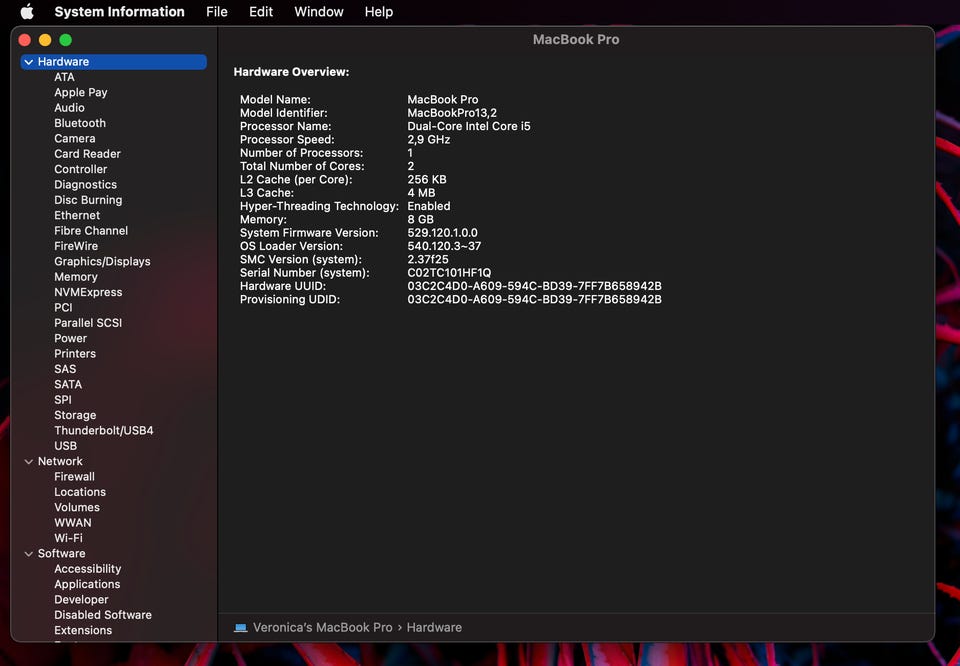
Task: Select Bluetooth in the sidebar
Action: (80, 124)
